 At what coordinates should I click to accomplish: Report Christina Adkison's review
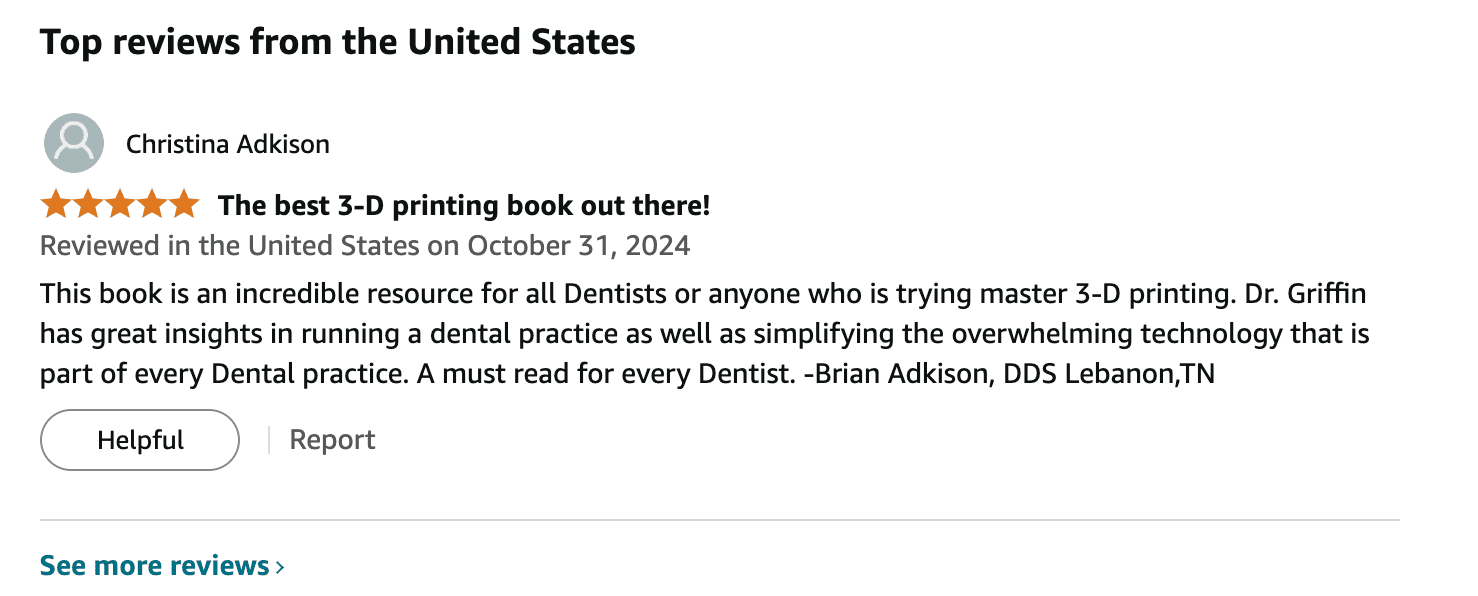pos(332,440)
